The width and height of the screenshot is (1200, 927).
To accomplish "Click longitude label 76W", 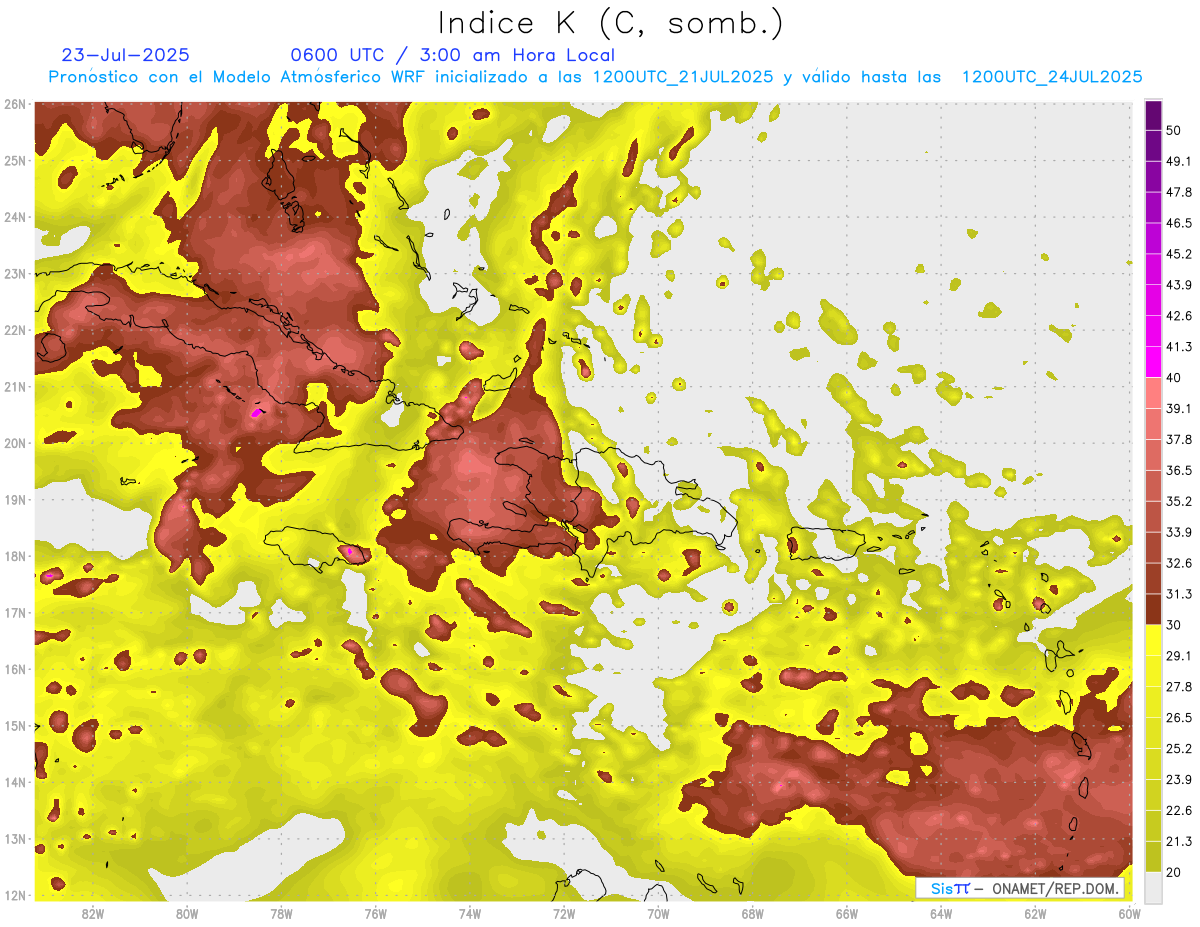I will coord(376,913).
